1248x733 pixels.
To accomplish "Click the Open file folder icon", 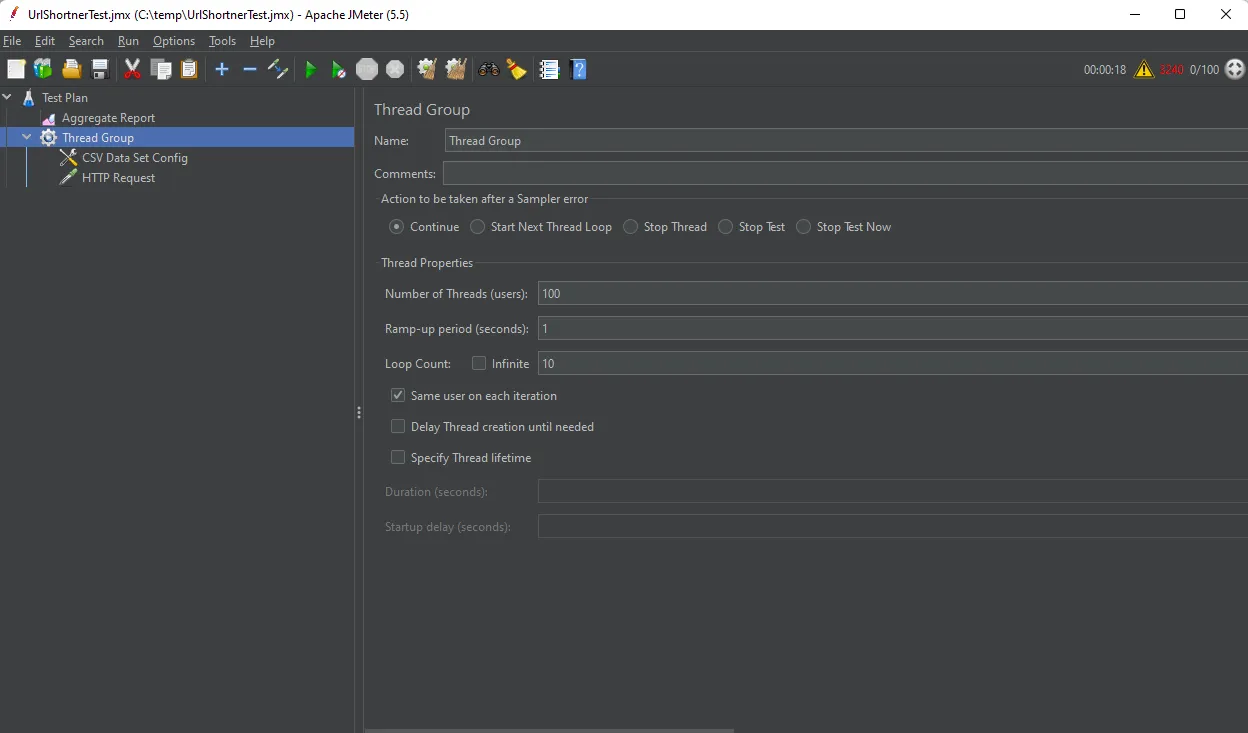I will (71, 69).
